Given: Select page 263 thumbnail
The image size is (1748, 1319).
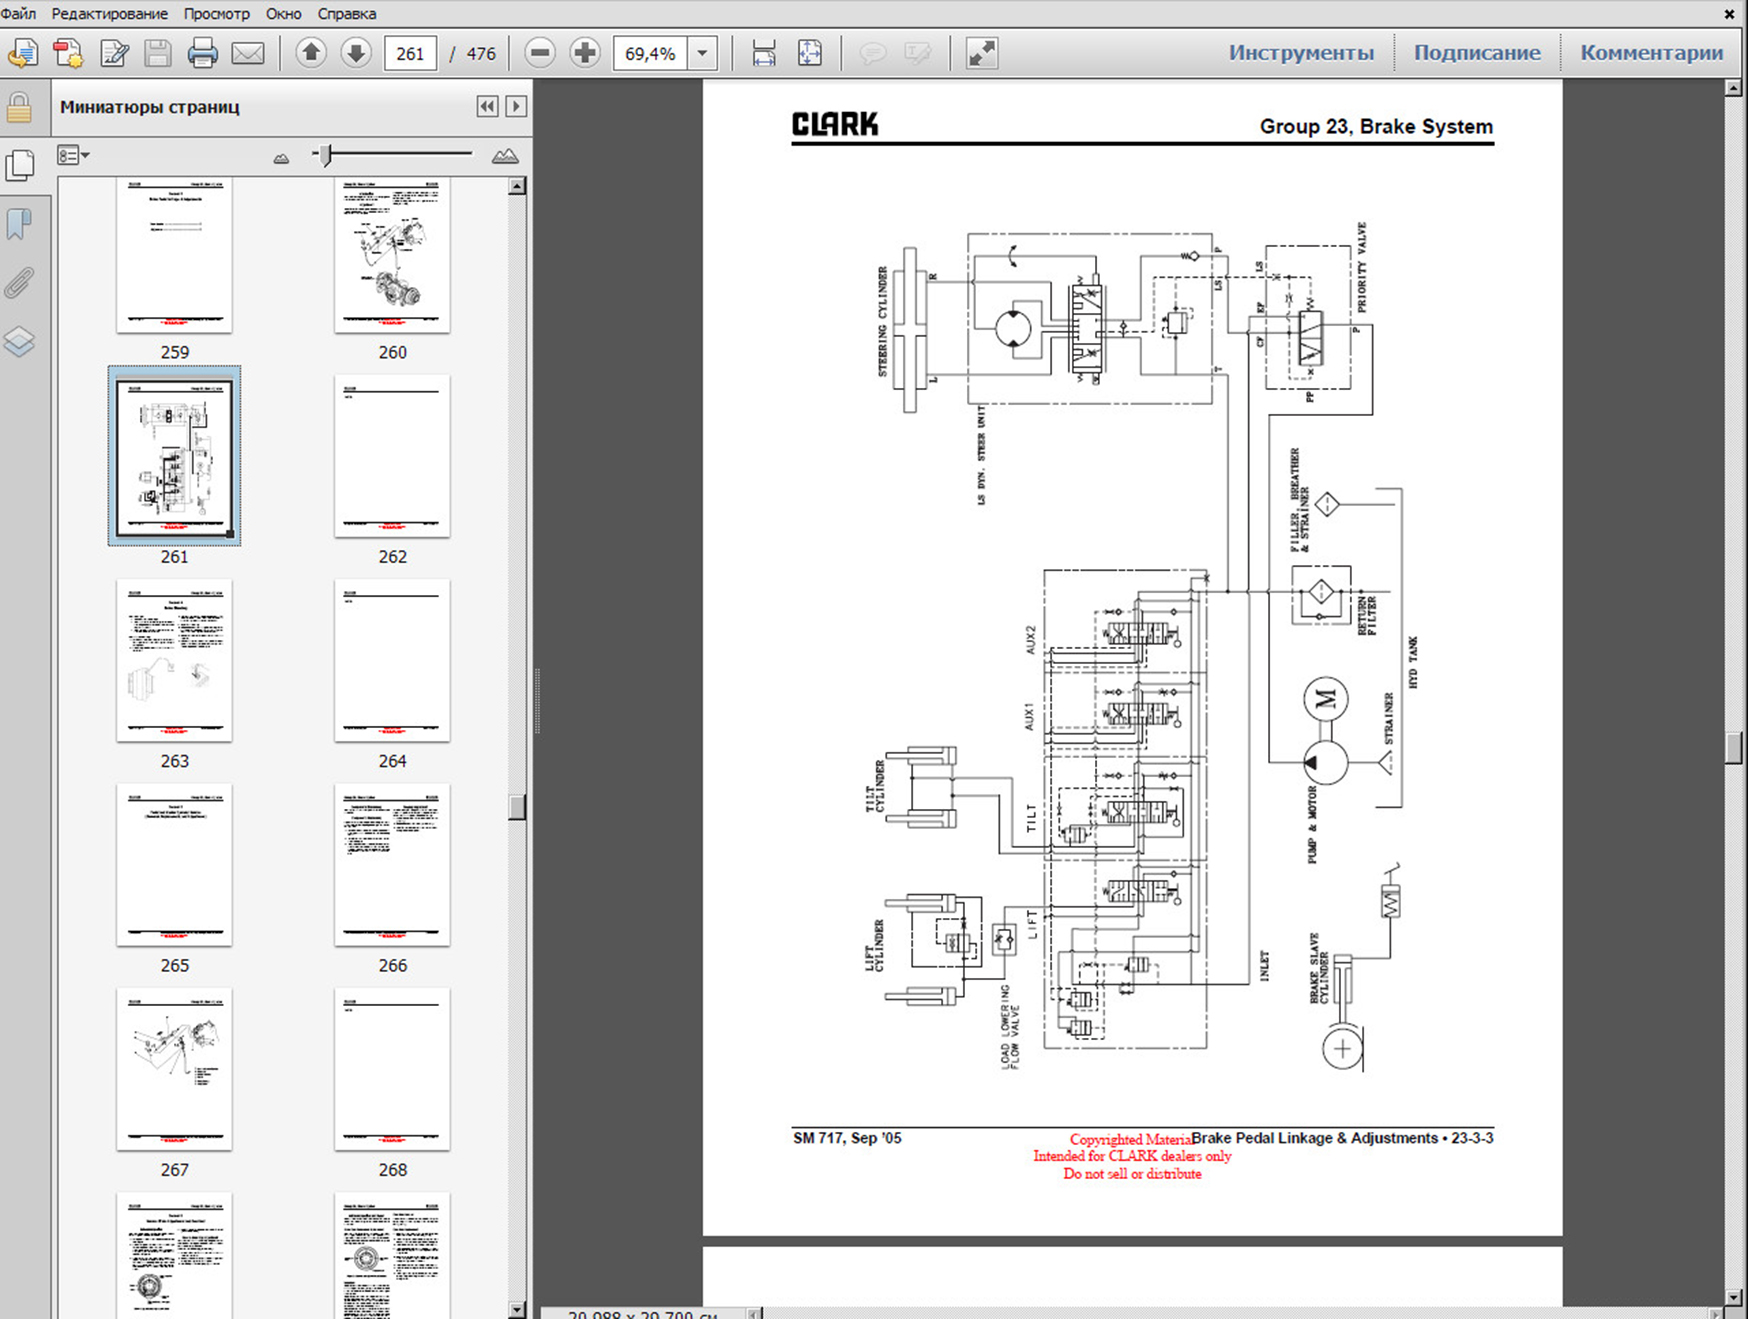Looking at the screenshot, I should [174, 661].
